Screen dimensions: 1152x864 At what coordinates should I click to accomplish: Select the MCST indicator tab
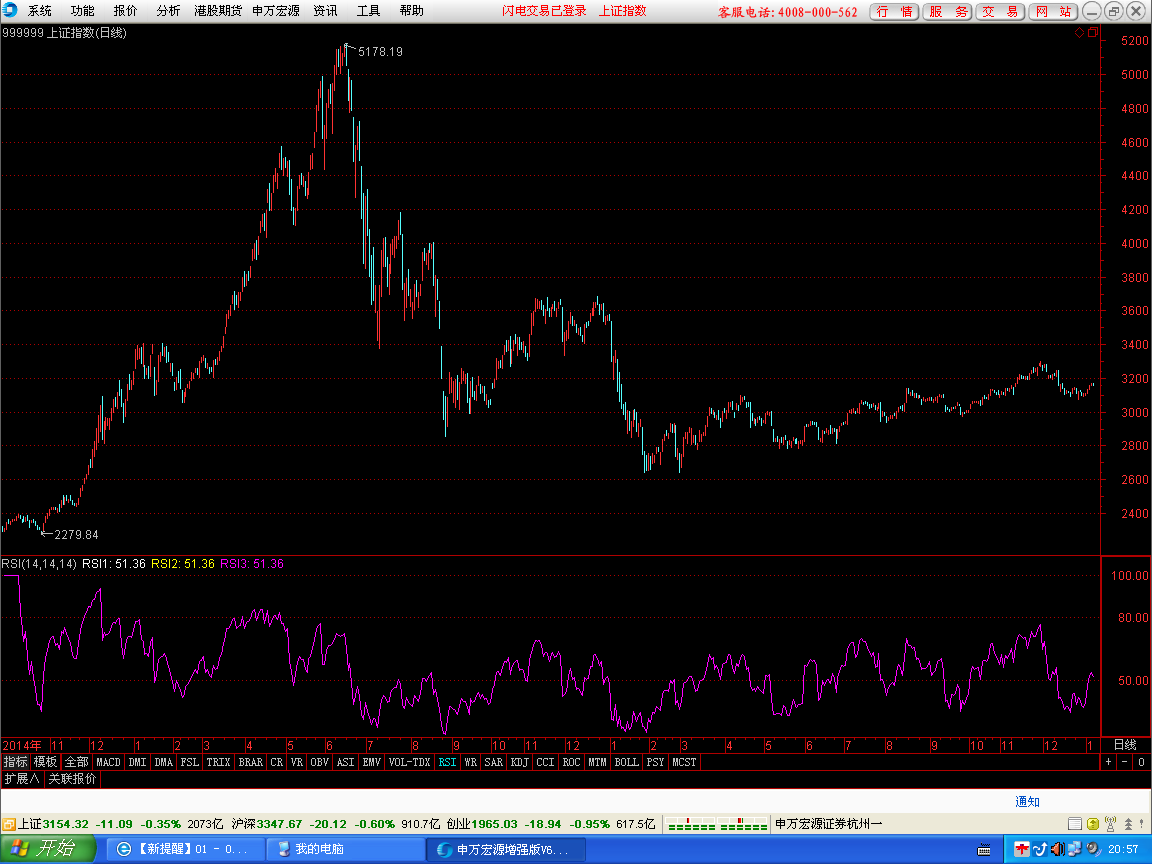(684, 762)
